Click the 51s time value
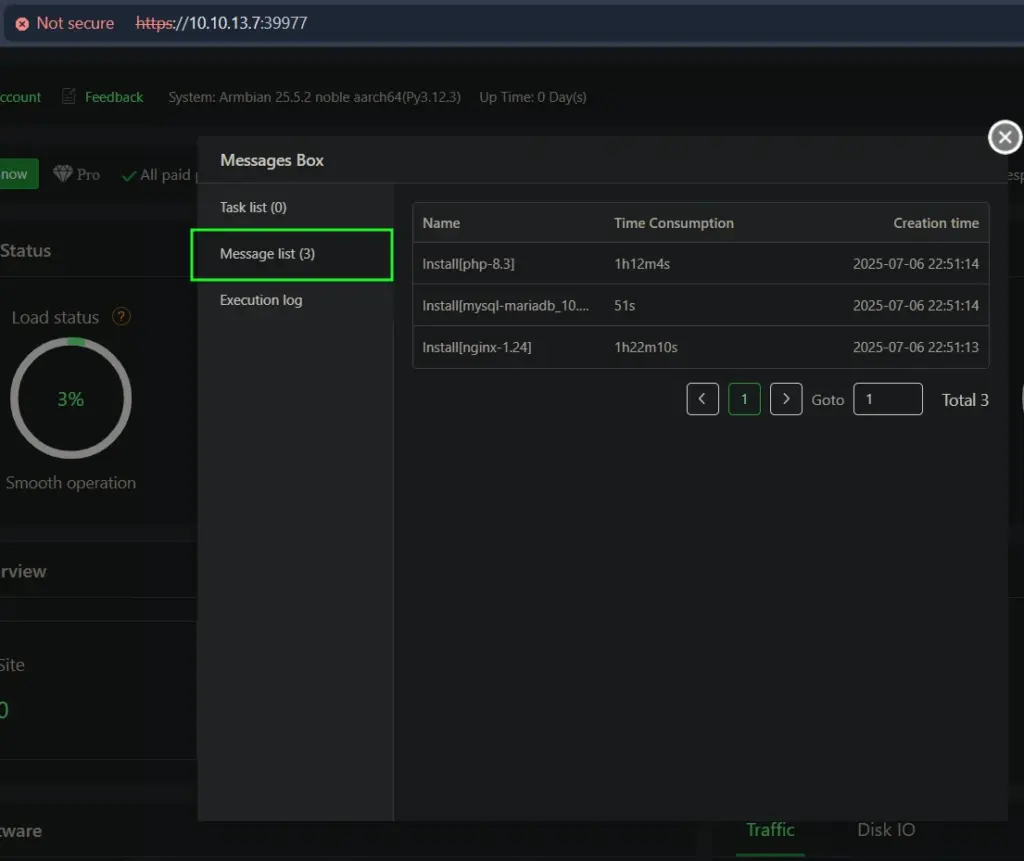The image size is (1024, 861). [624, 305]
